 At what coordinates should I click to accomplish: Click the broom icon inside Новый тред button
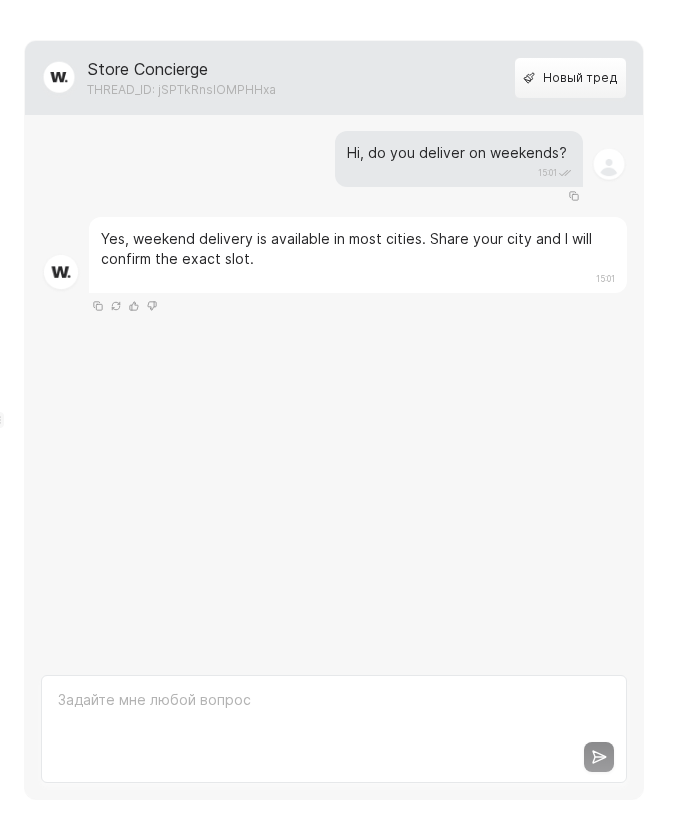(x=530, y=77)
